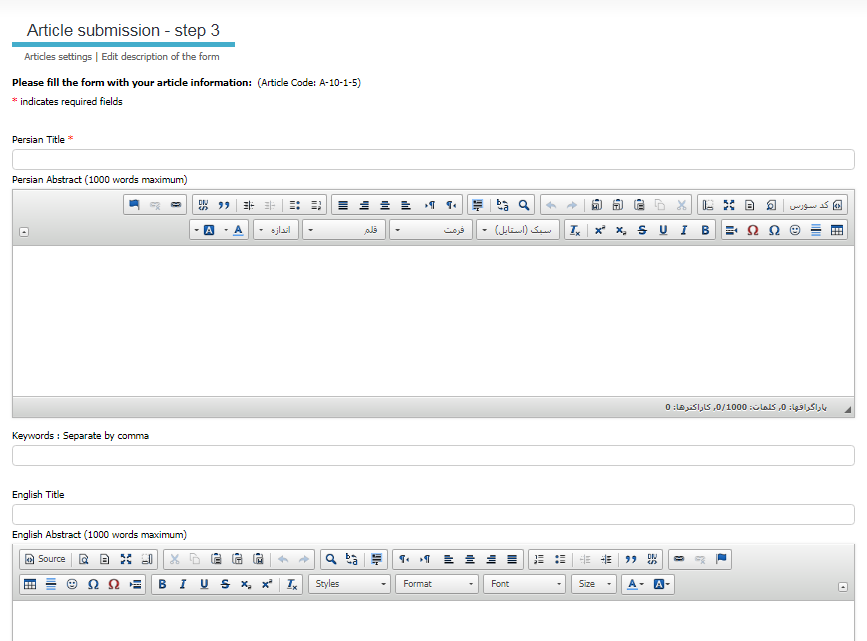Screen dimensions: 867x641
Task: Click Find magnifier in English editor toolbar
Action: pyautogui.click(x=329, y=559)
